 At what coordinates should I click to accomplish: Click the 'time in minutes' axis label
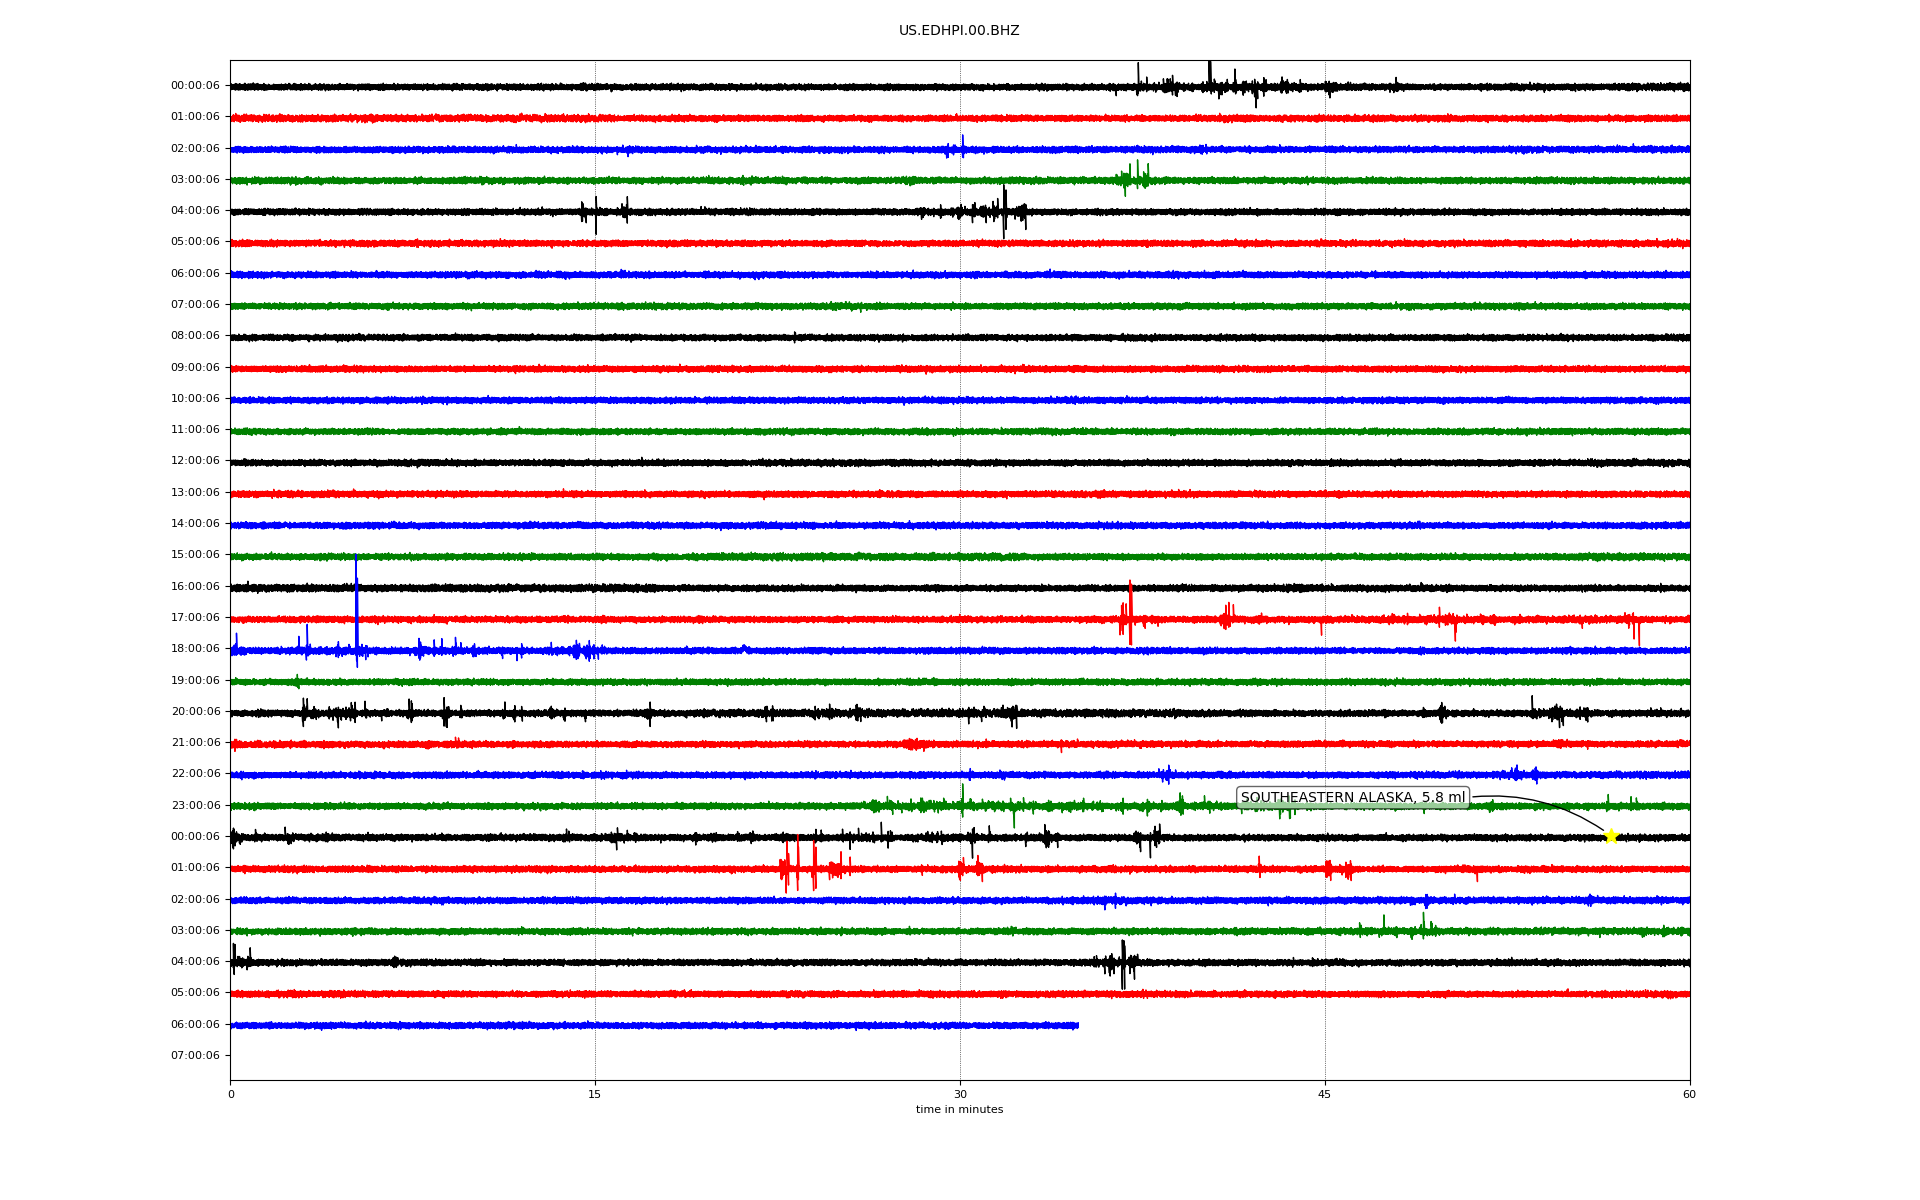pyautogui.click(x=959, y=1110)
